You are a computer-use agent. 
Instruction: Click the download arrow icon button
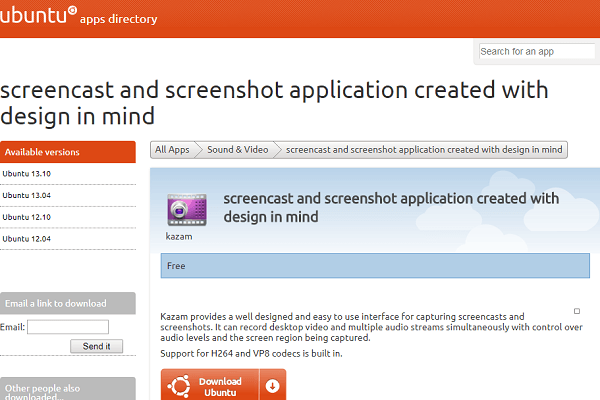272,386
